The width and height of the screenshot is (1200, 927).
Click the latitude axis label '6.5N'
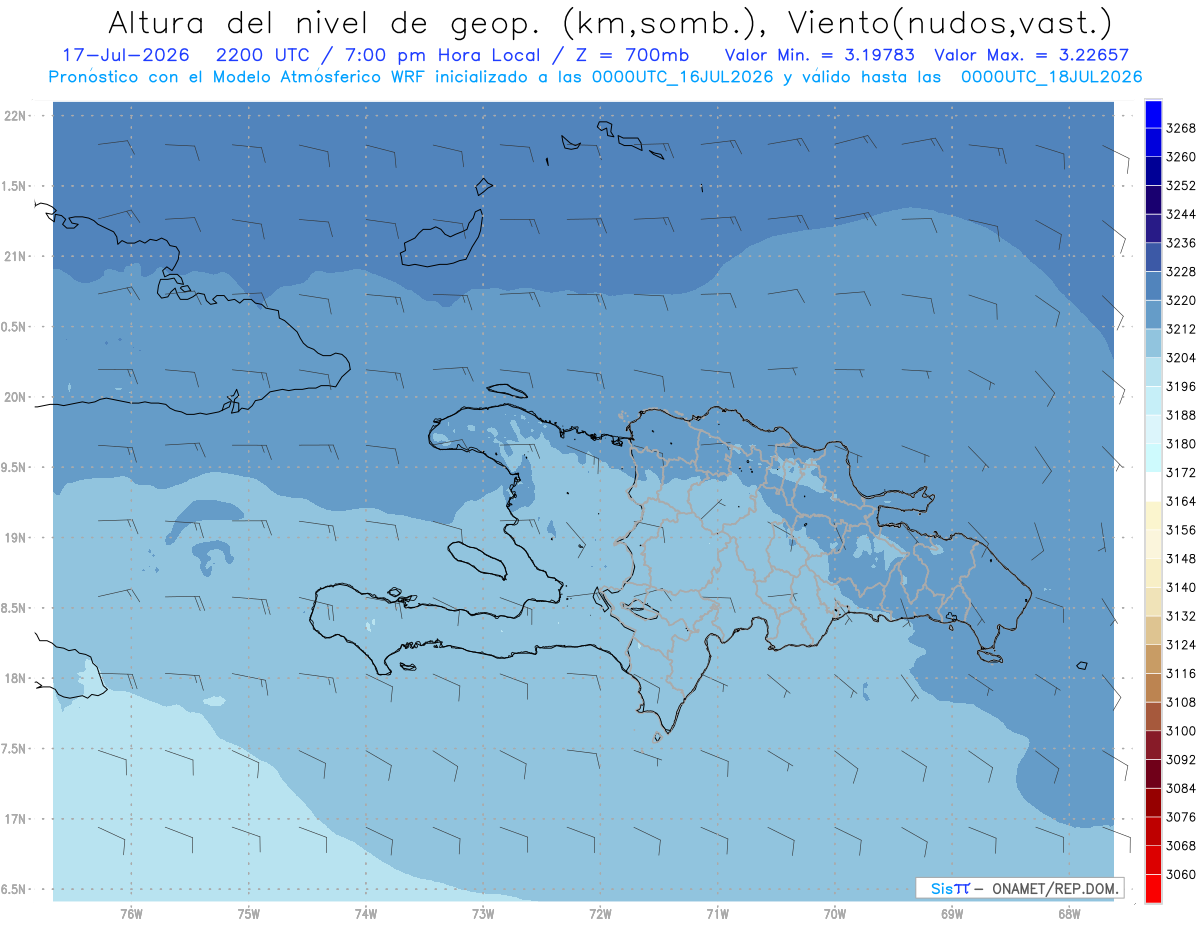pos(15,889)
